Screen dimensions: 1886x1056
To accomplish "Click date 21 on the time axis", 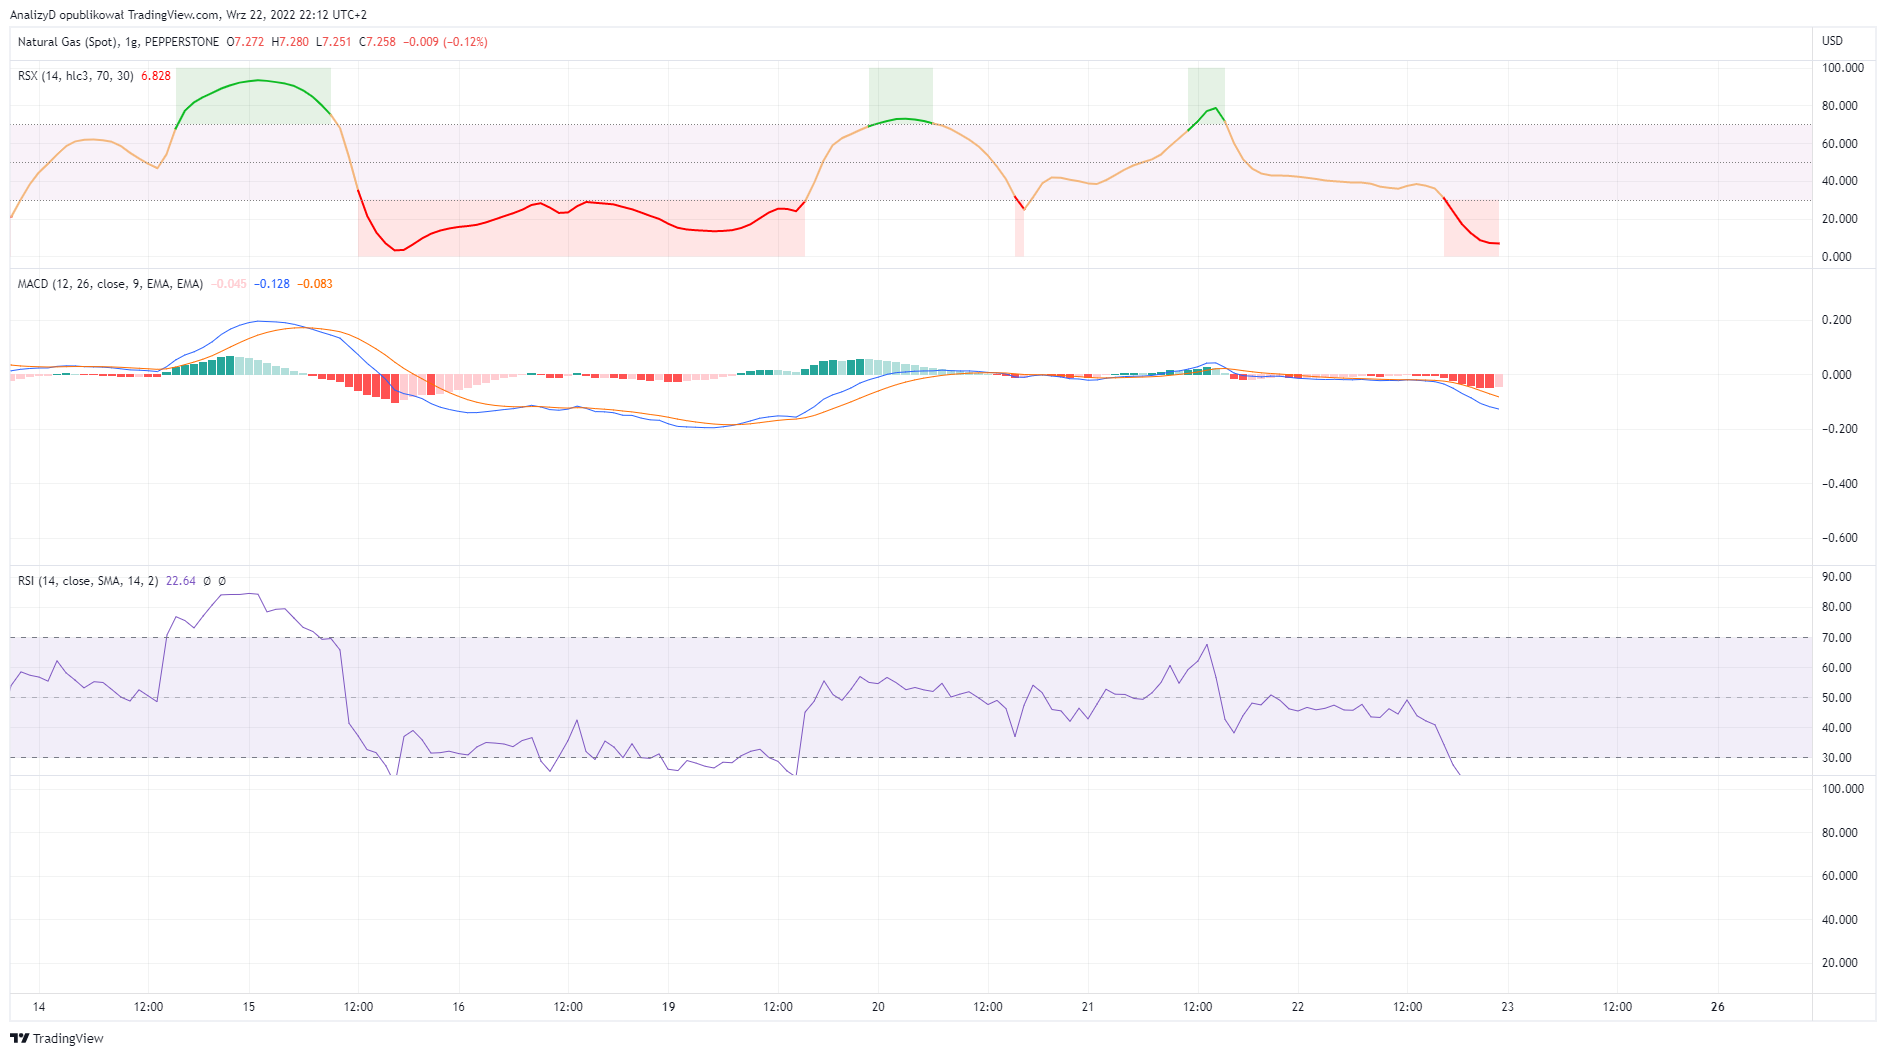I will click(x=1088, y=1007).
